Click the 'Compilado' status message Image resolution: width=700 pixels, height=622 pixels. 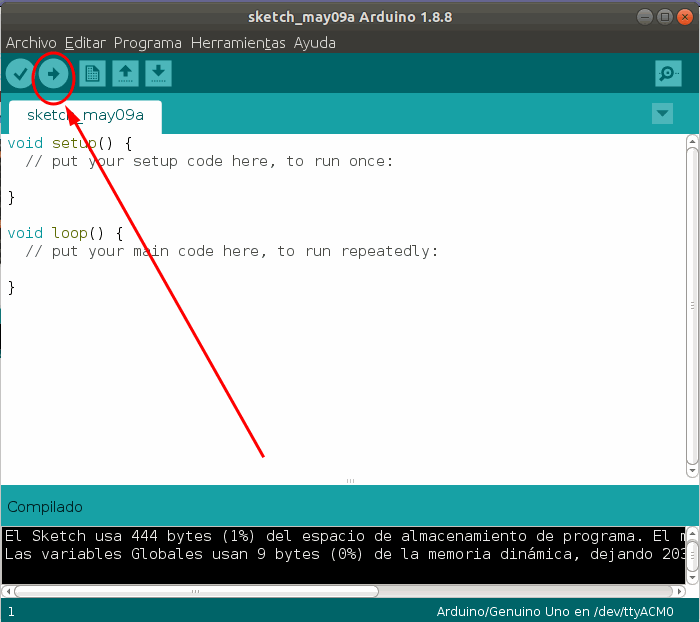tap(45, 507)
